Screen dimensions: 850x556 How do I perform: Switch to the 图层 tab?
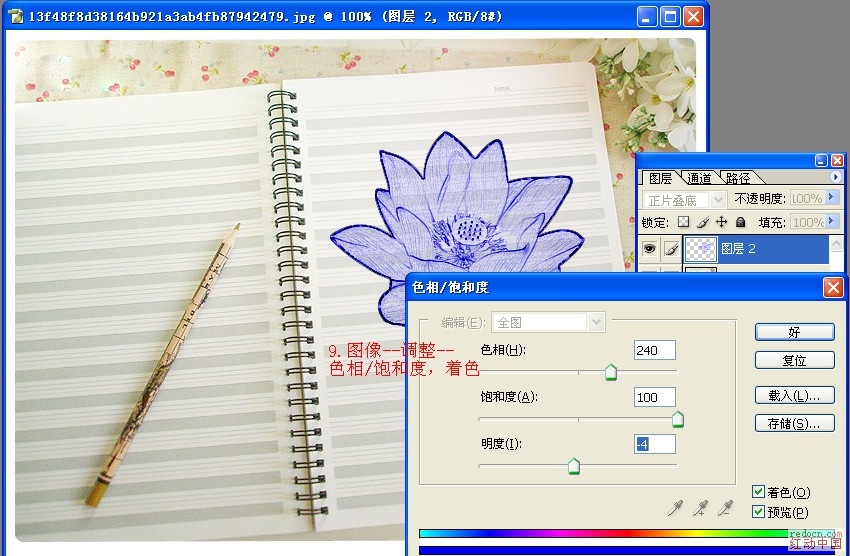(x=660, y=178)
